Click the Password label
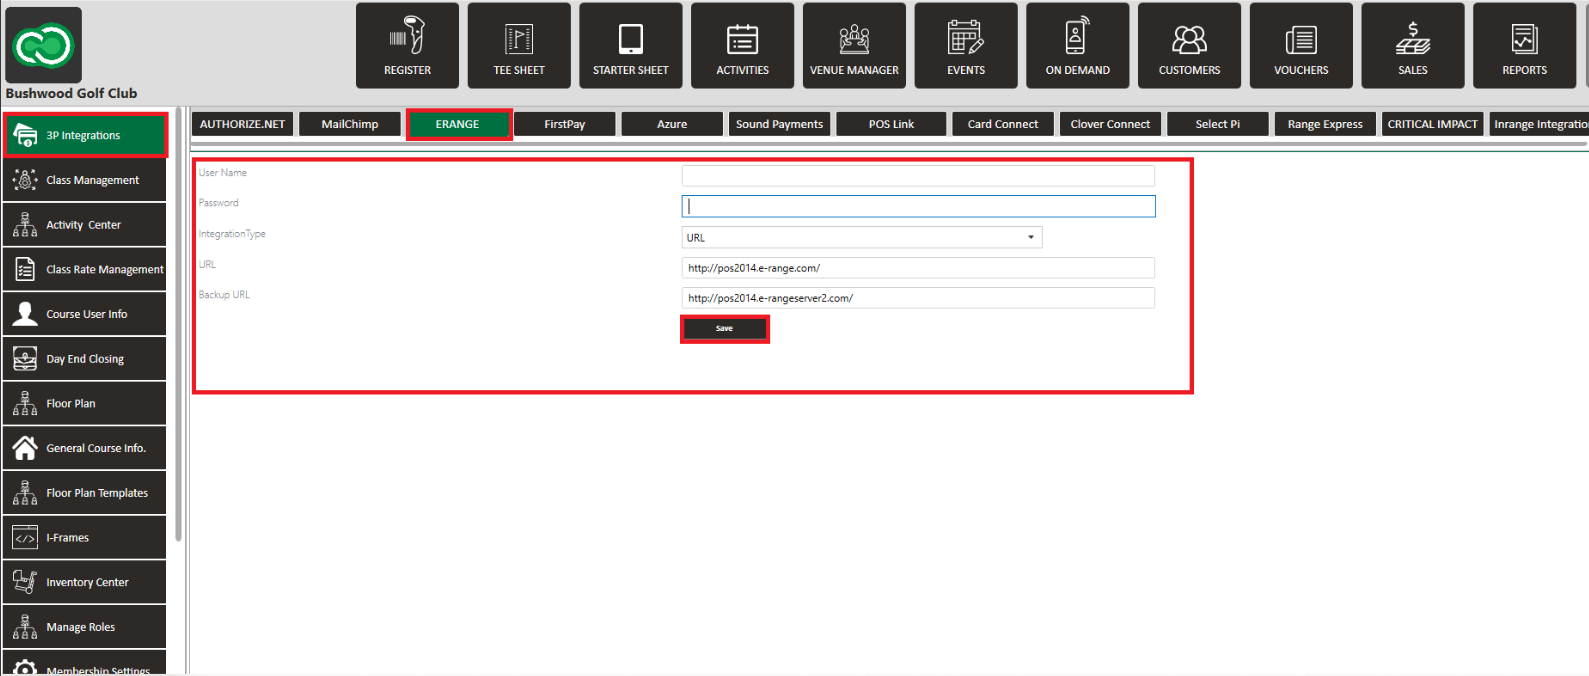Viewport: 1589px width, 676px height. (x=218, y=203)
